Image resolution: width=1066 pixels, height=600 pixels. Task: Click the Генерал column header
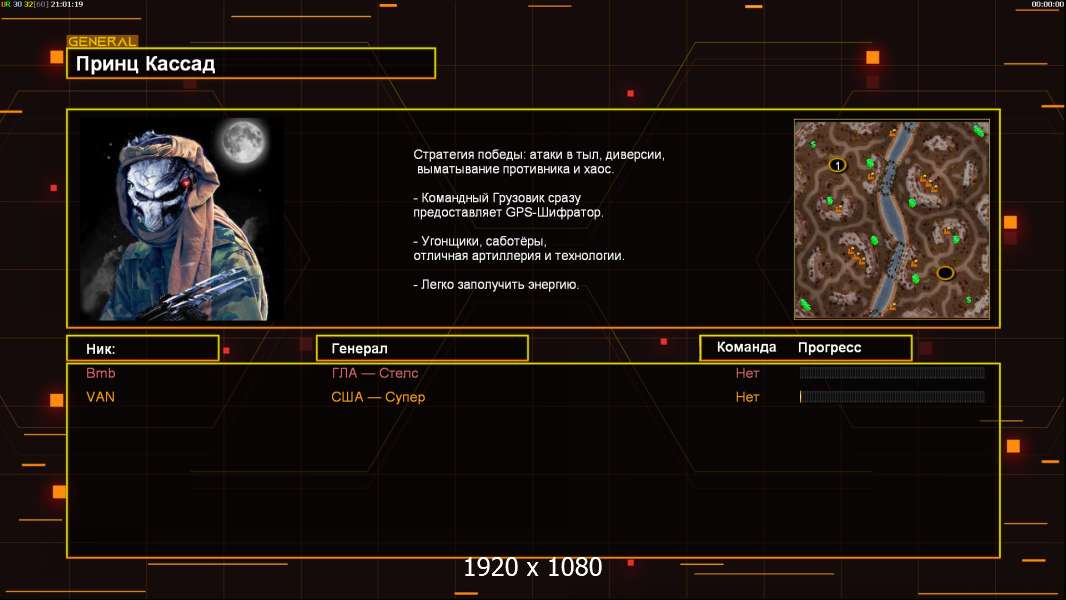(422, 349)
